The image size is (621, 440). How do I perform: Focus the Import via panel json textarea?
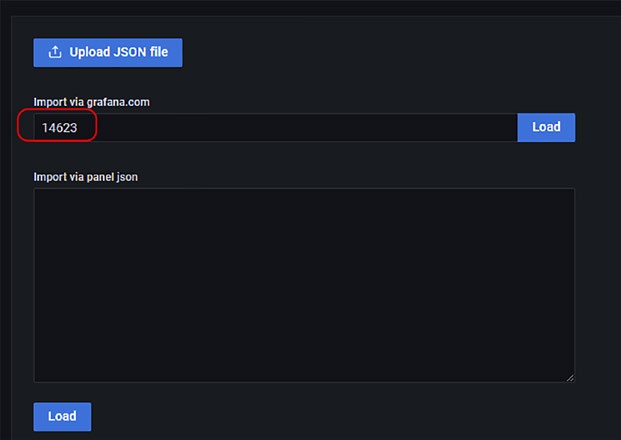tap(304, 285)
